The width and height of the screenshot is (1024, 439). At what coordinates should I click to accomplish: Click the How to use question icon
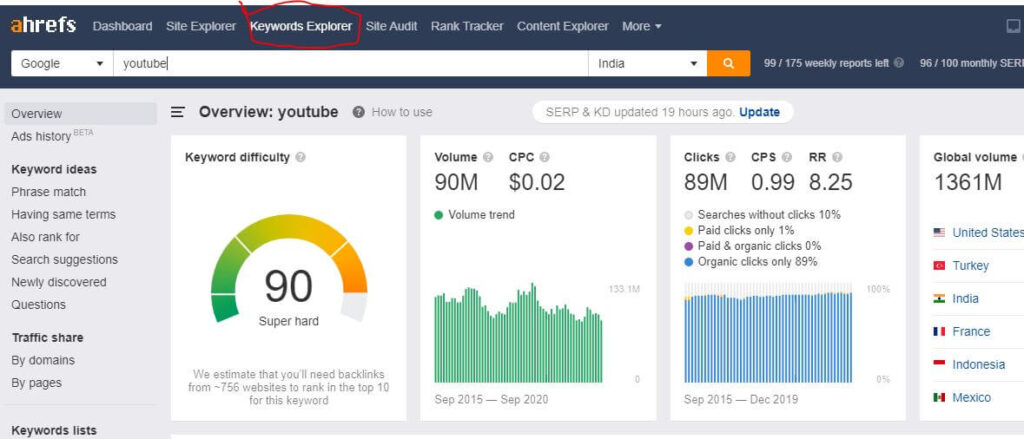358,112
